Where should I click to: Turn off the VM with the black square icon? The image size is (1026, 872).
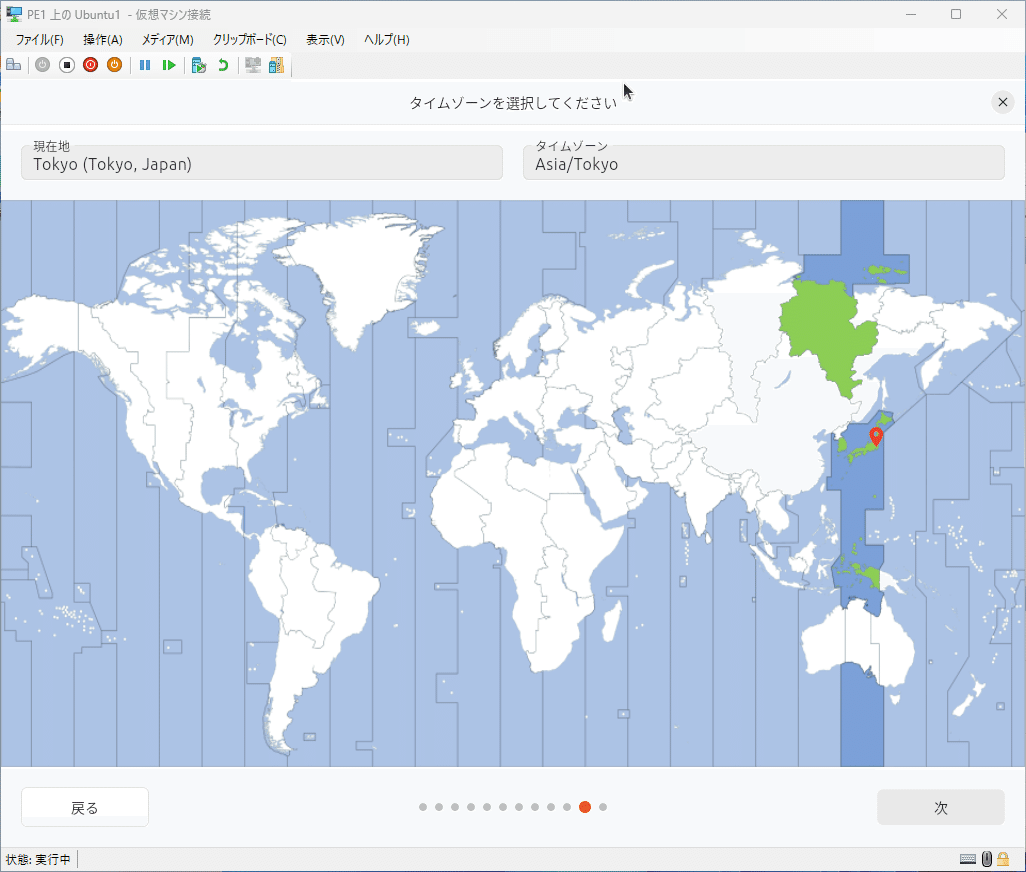tap(67, 65)
